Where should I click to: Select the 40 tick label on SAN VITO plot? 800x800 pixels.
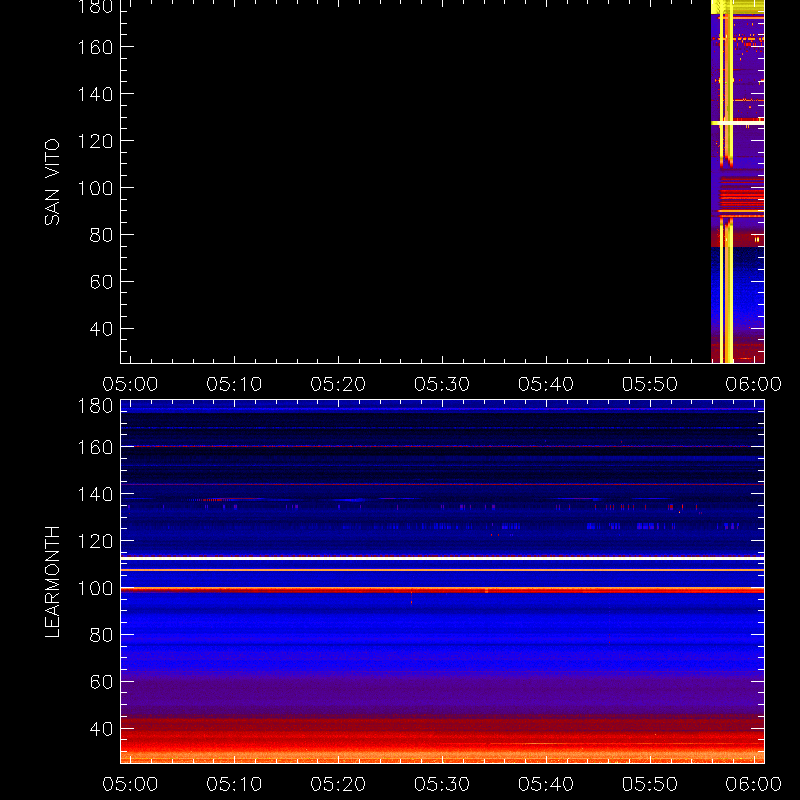tap(101, 329)
